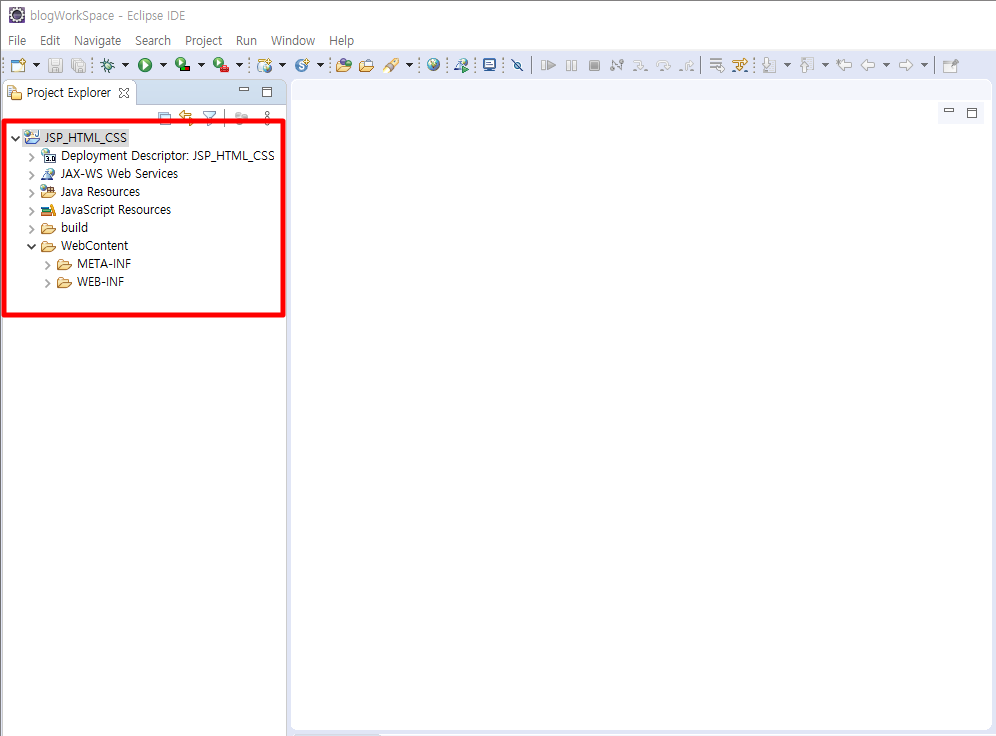Expand the JavaScript Resources node

pyautogui.click(x=31, y=210)
